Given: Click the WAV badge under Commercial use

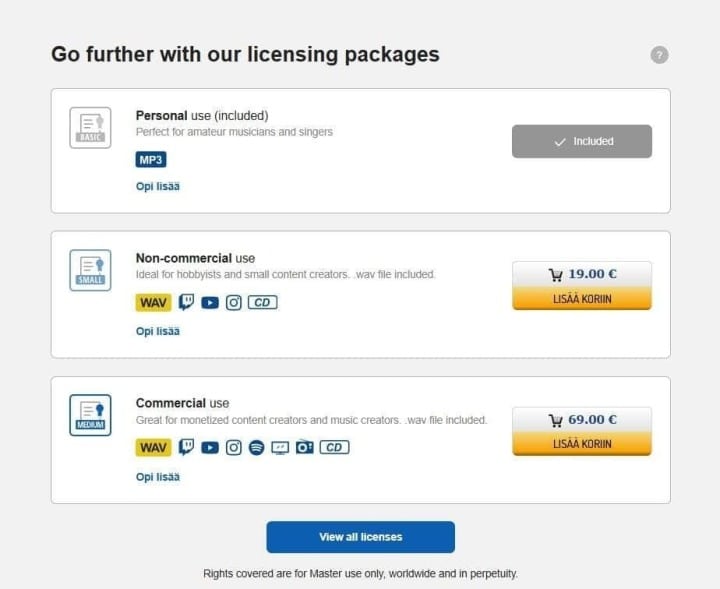Looking at the screenshot, I should pyautogui.click(x=153, y=447).
